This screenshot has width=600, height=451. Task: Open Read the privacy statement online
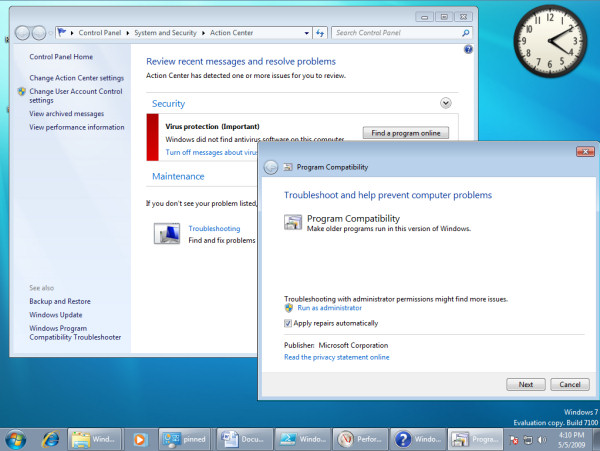coord(337,357)
